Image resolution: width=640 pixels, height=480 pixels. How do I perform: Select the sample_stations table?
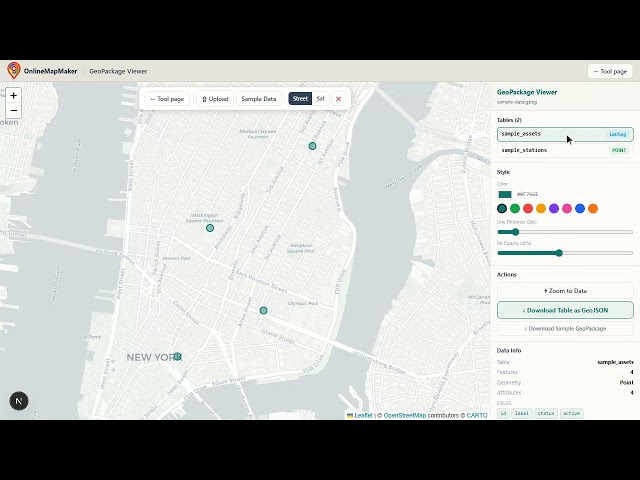565,150
